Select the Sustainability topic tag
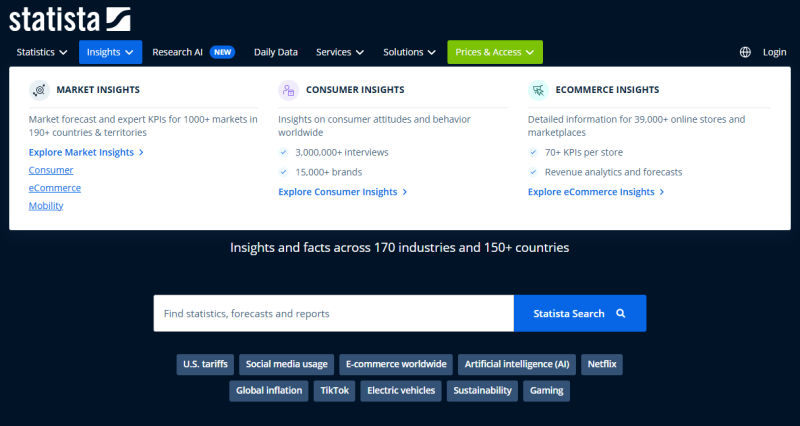Screen dimensions: 800x426 point(482,391)
